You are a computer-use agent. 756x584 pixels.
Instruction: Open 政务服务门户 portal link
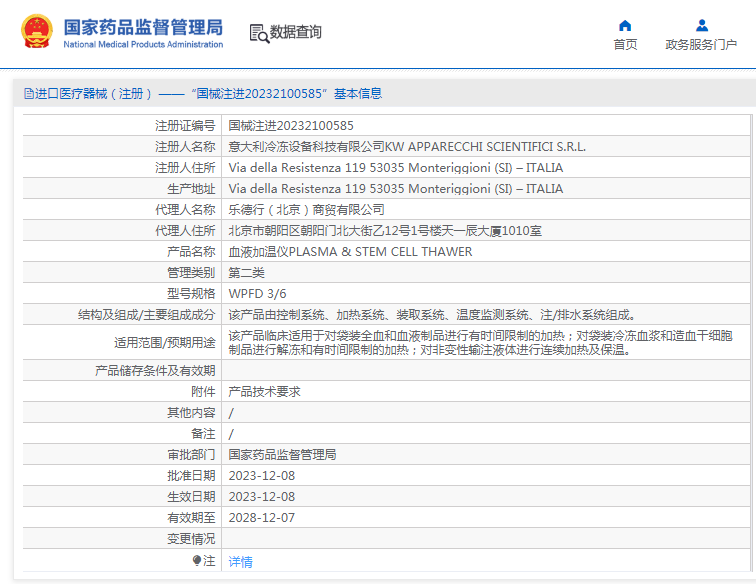click(x=701, y=45)
